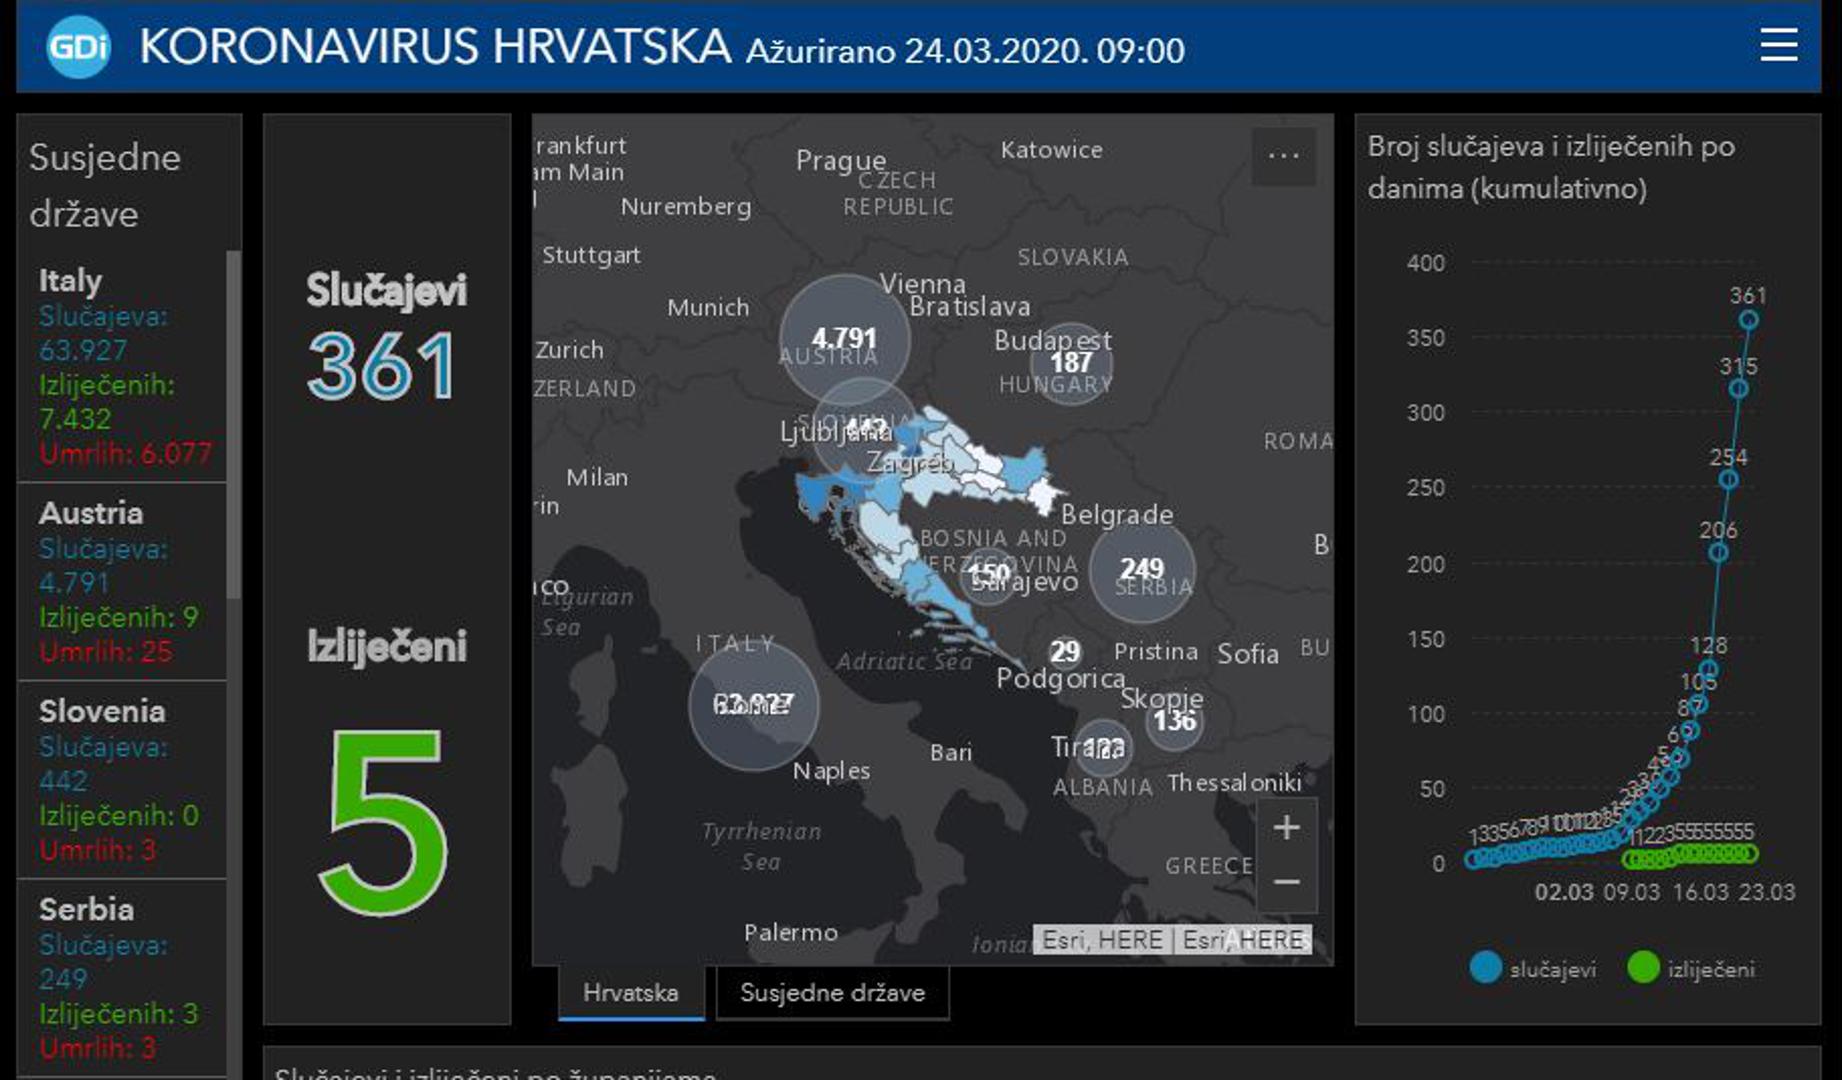Zoom out on the map
This screenshot has height=1080, width=1842.
1286,881
